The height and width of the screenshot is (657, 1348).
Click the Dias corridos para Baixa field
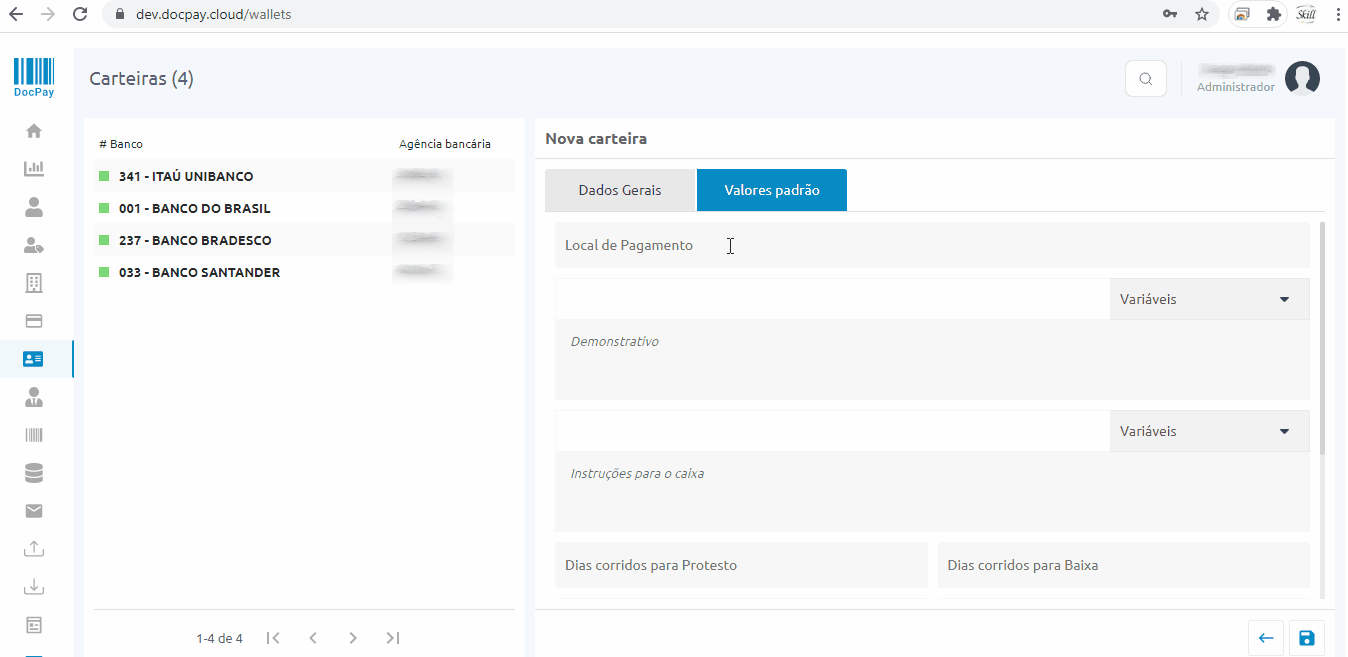[1124, 565]
